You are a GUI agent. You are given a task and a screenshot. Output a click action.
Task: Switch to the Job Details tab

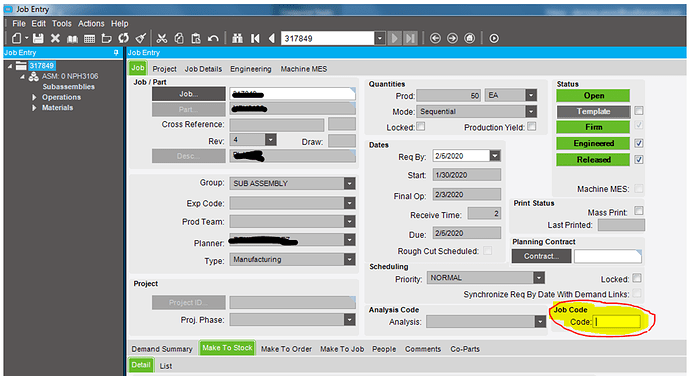(203, 69)
